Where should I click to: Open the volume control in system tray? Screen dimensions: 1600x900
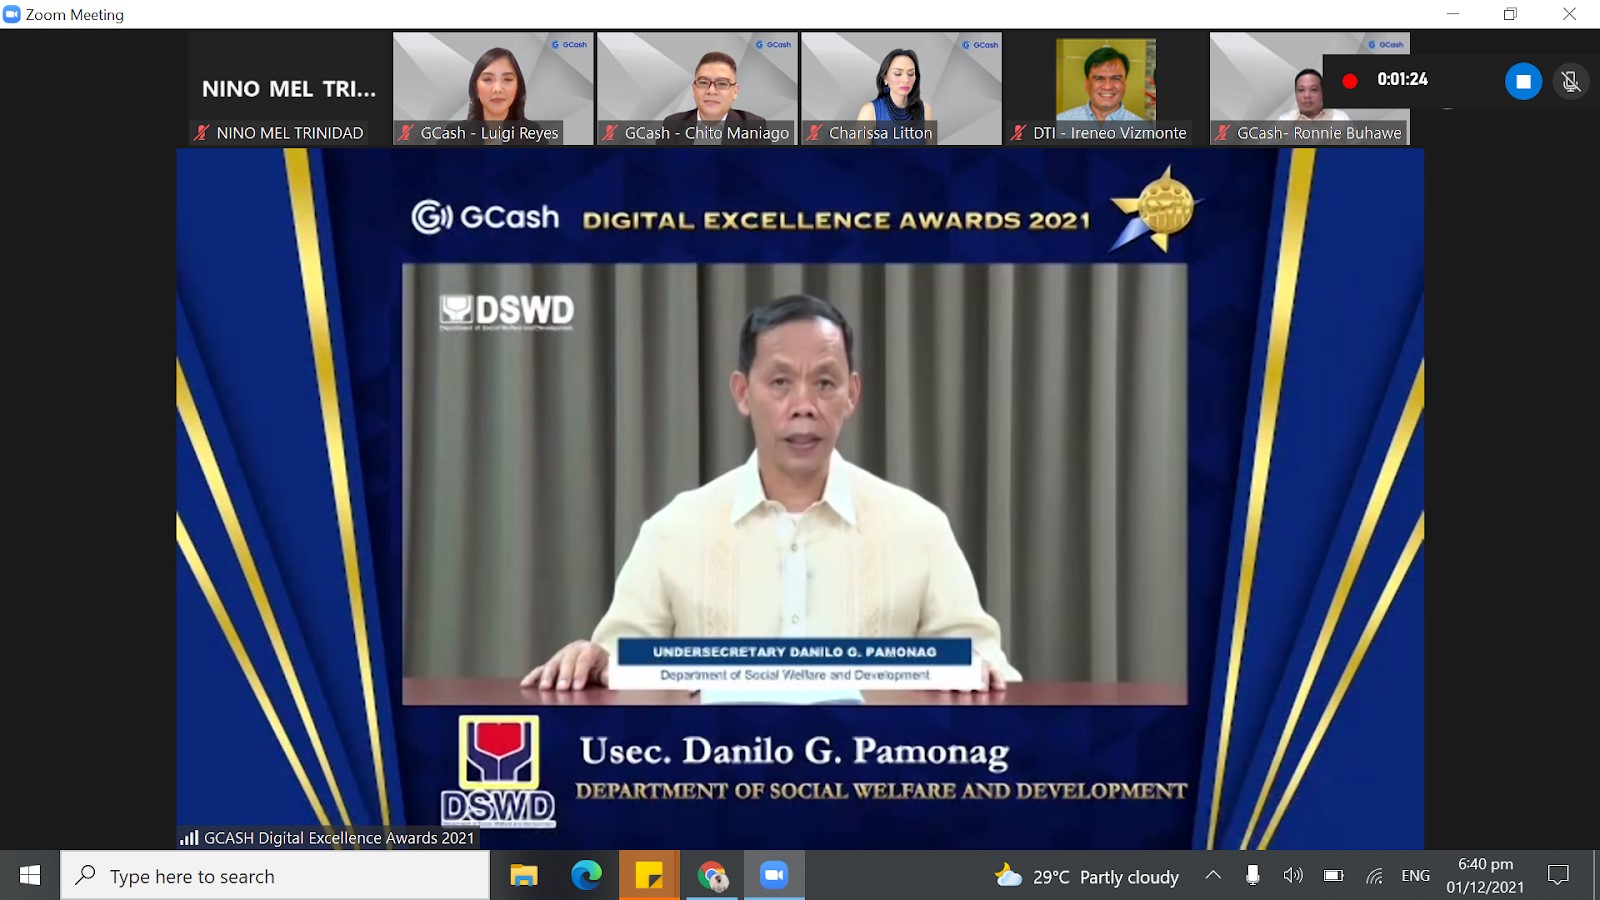pyautogui.click(x=1293, y=876)
